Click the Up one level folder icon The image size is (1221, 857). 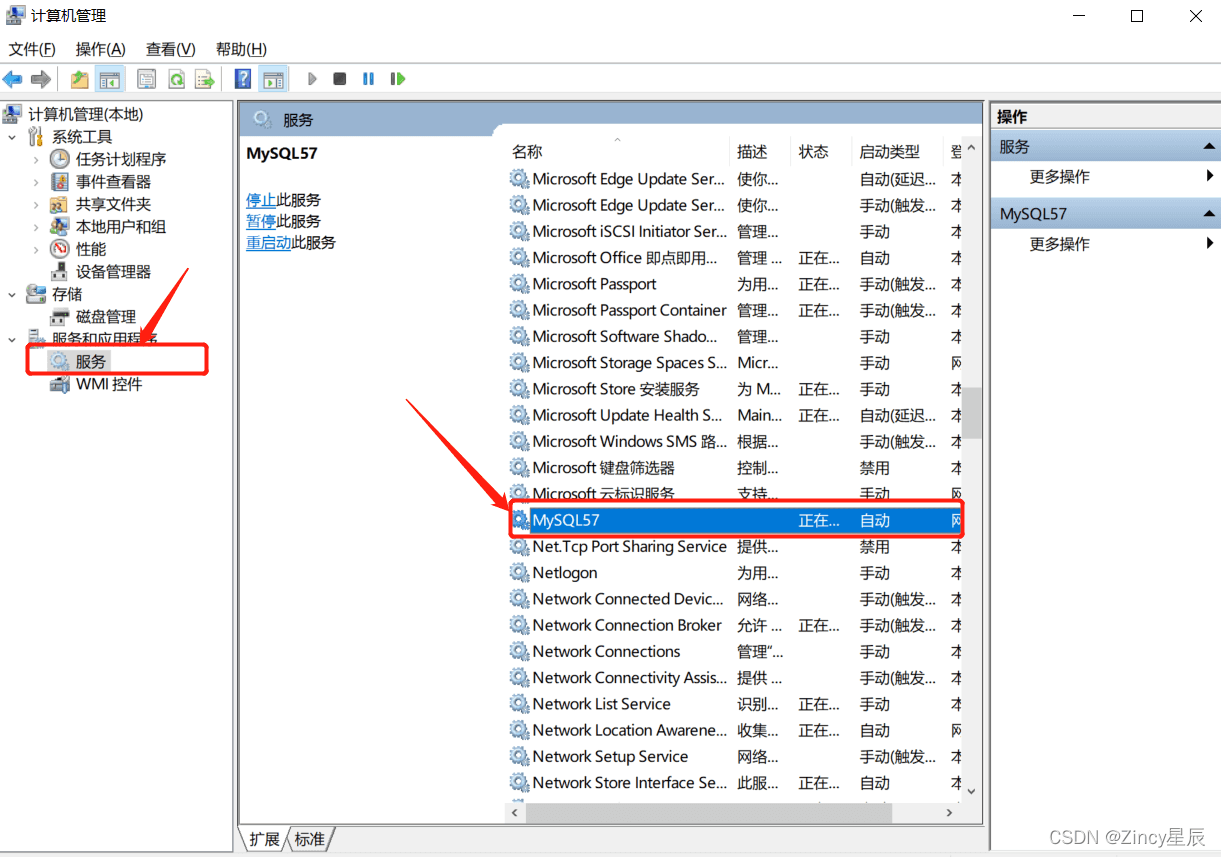point(80,79)
